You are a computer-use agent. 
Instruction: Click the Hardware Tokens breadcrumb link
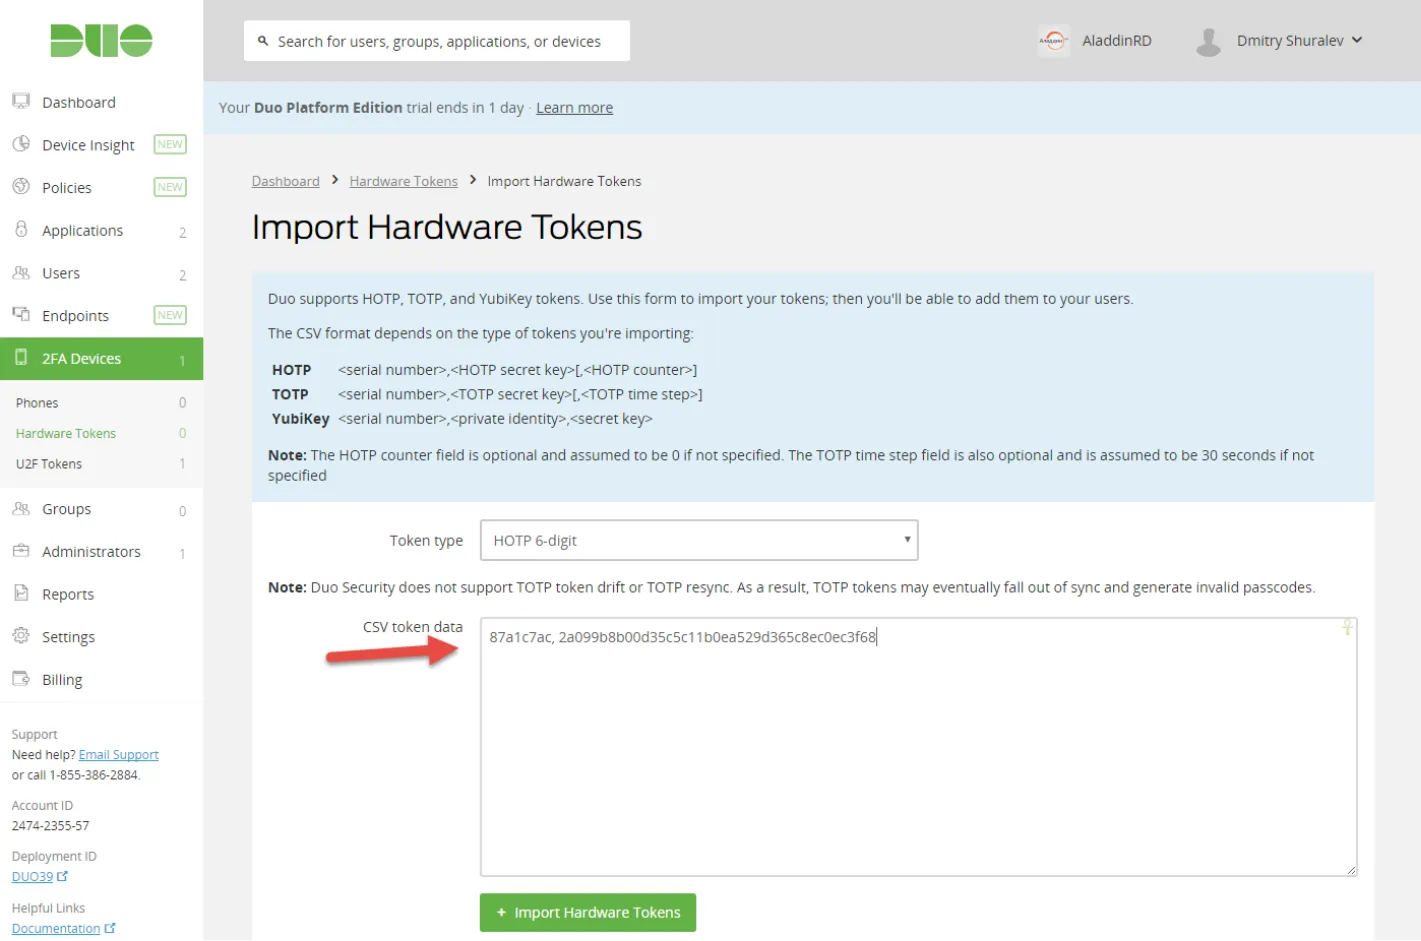pyautogui.click(x=404, y=181)
